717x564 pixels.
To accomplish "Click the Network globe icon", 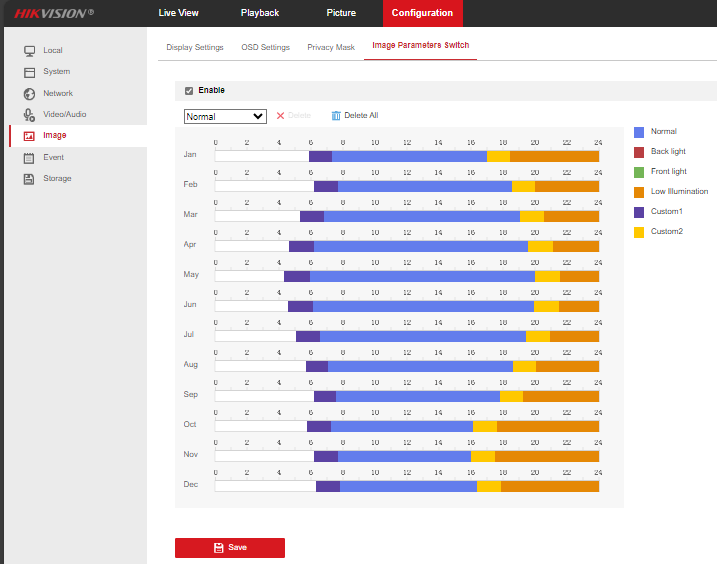I will 29,93.
